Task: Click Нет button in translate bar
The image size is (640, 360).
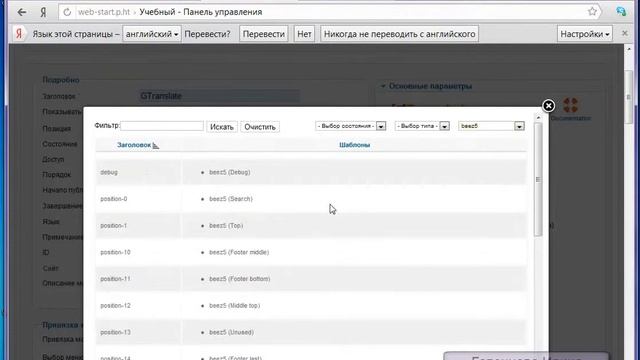Action: click(x=304, y=34)
